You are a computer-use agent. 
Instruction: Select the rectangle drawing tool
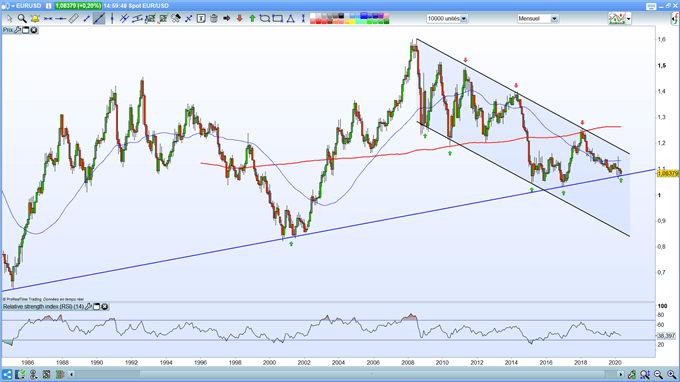tap(278, 19)
